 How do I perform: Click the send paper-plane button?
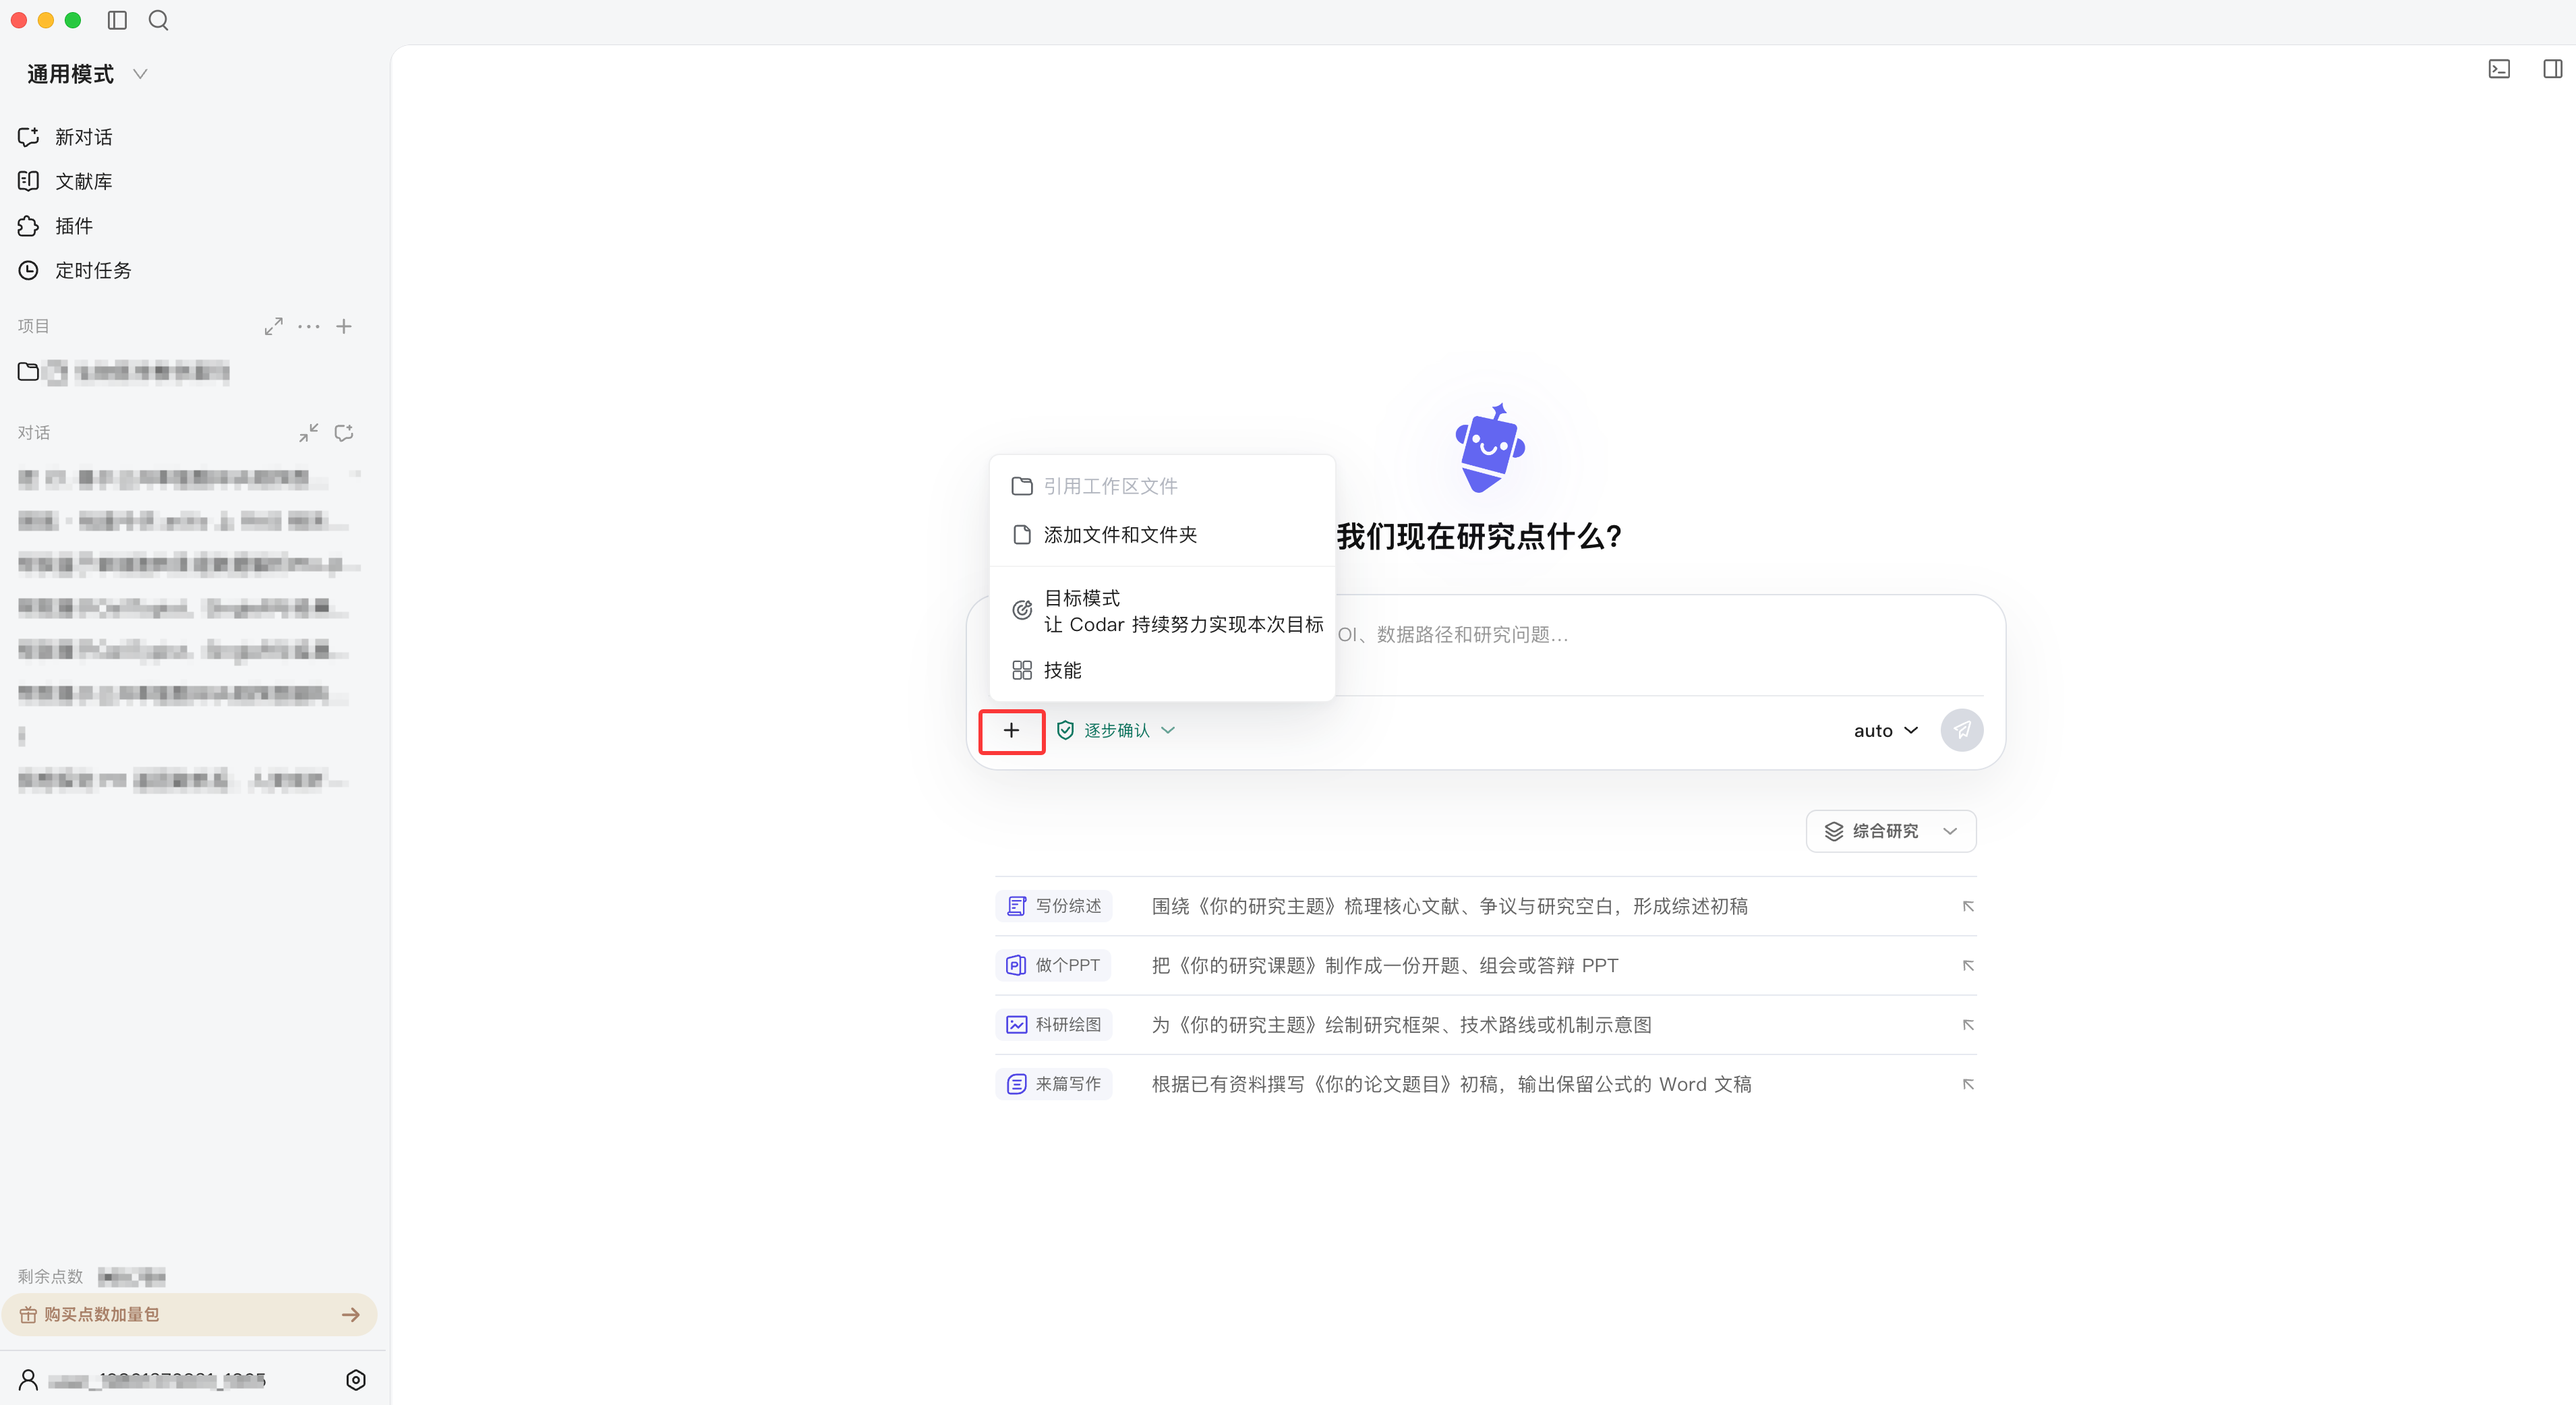click(1962, 730)
